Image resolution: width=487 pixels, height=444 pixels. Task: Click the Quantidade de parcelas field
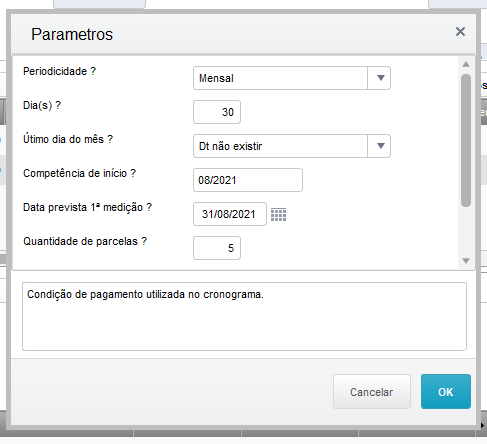[217, 248]
